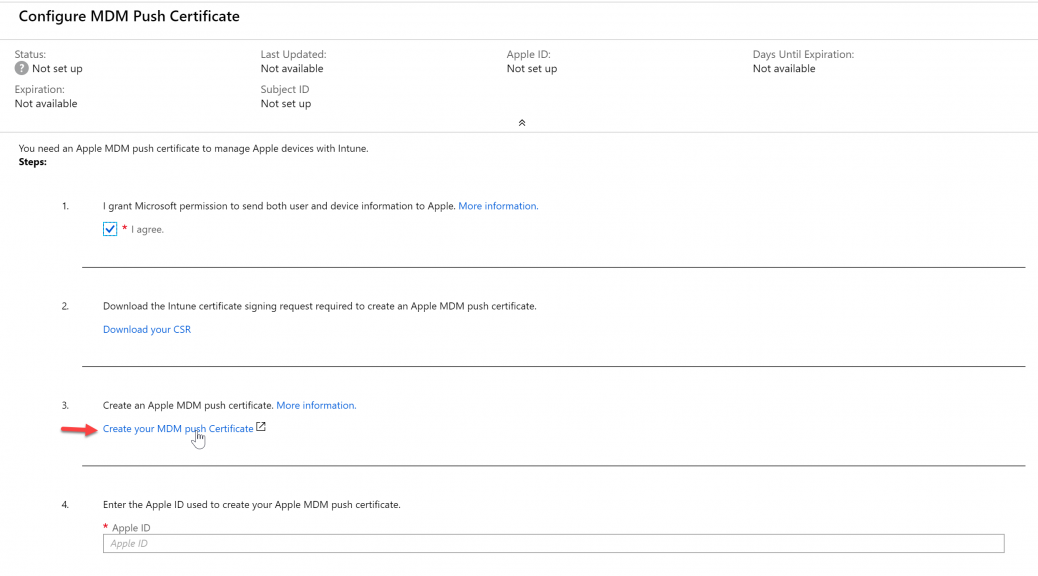
Task: Select the You need an Apple MDM push certificate sentence
Action: point(193,148)
